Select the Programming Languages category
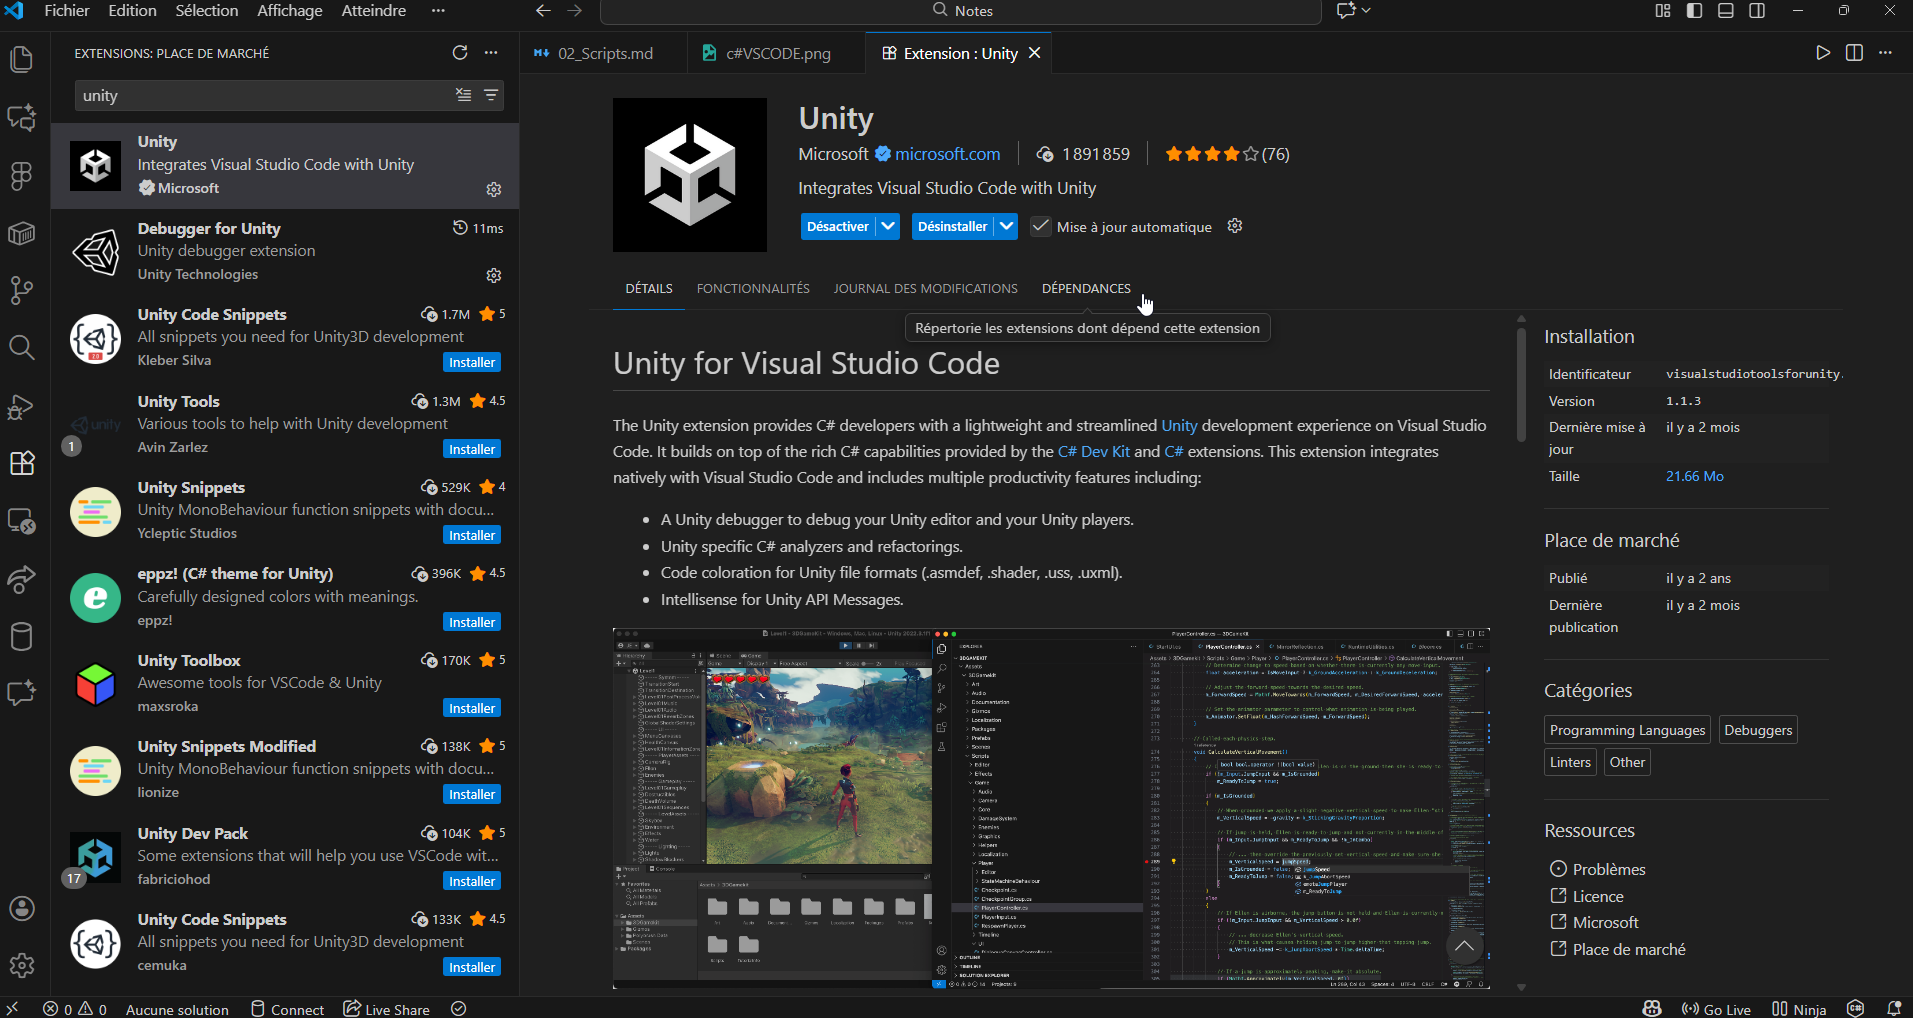The width and height of the screenshot is (1913, 1018). 1627,730
